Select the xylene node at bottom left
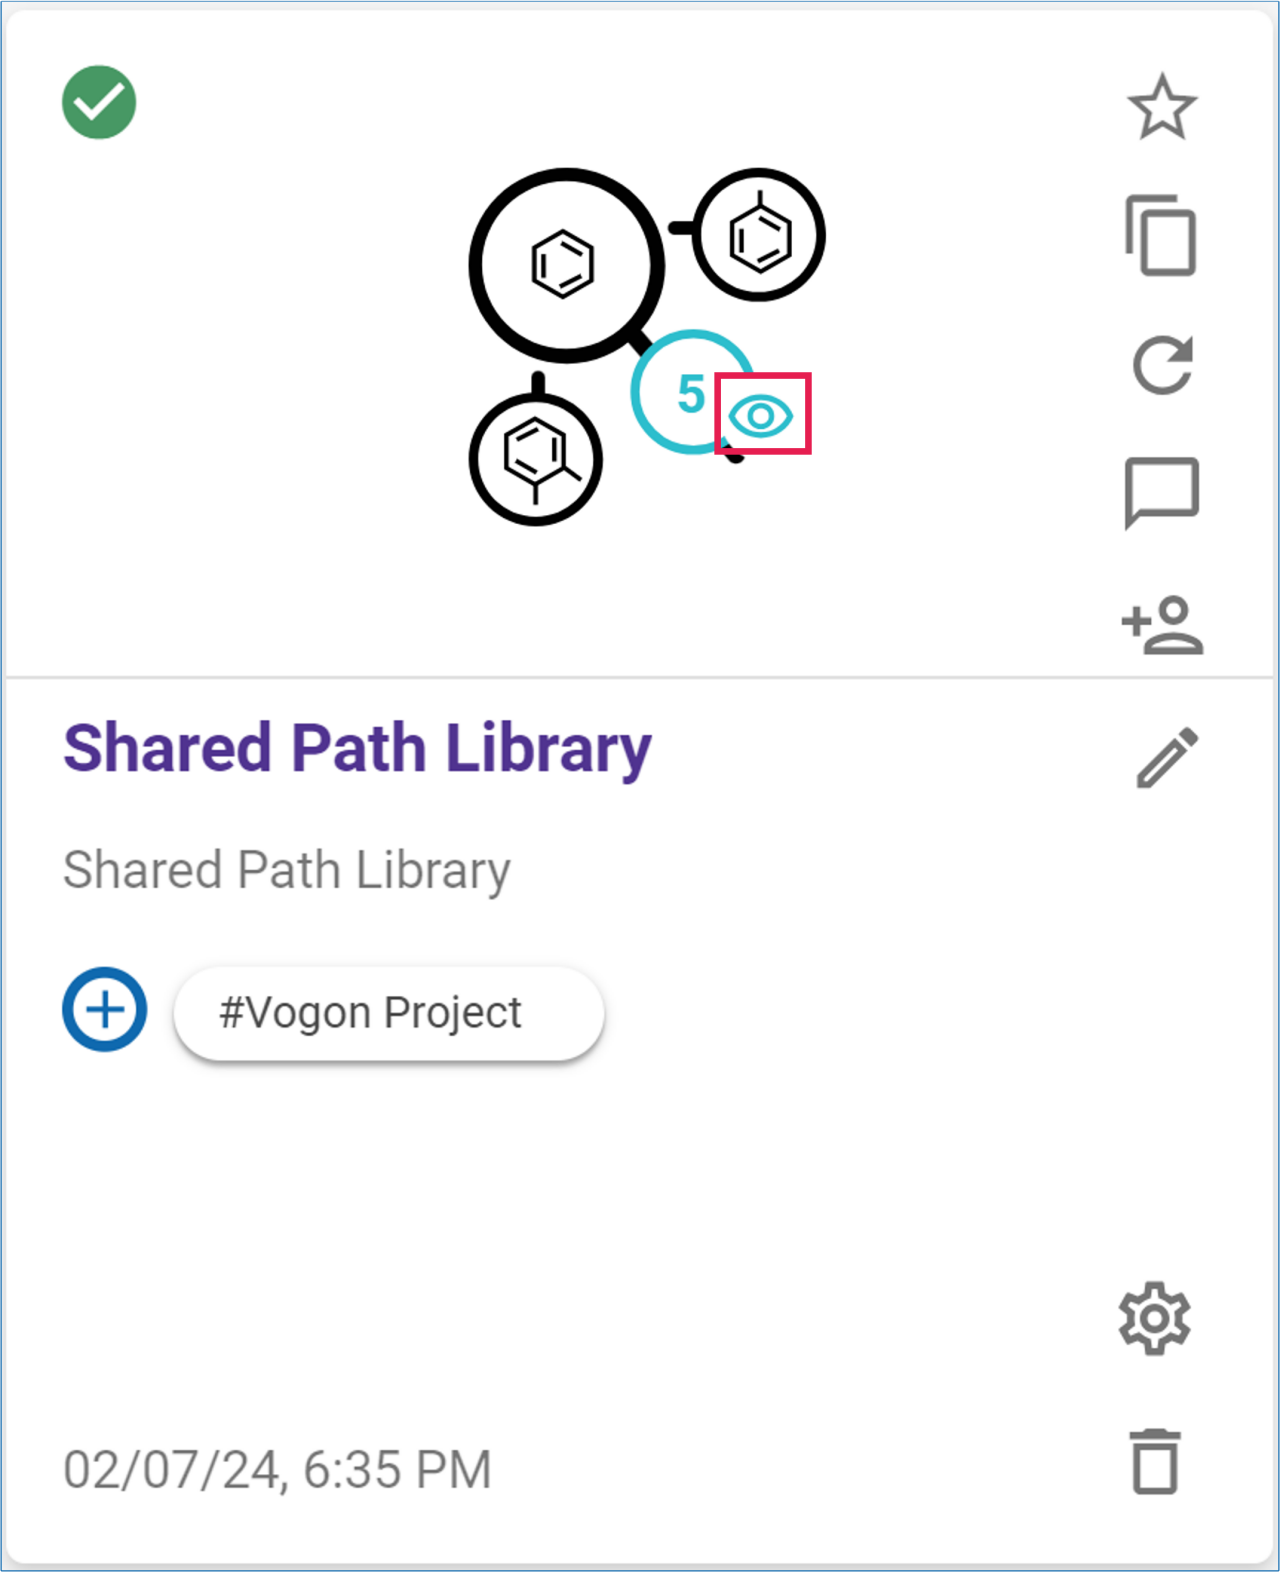The width and height of the screenshot is (1280, 1572). click(x=536, y=459)
